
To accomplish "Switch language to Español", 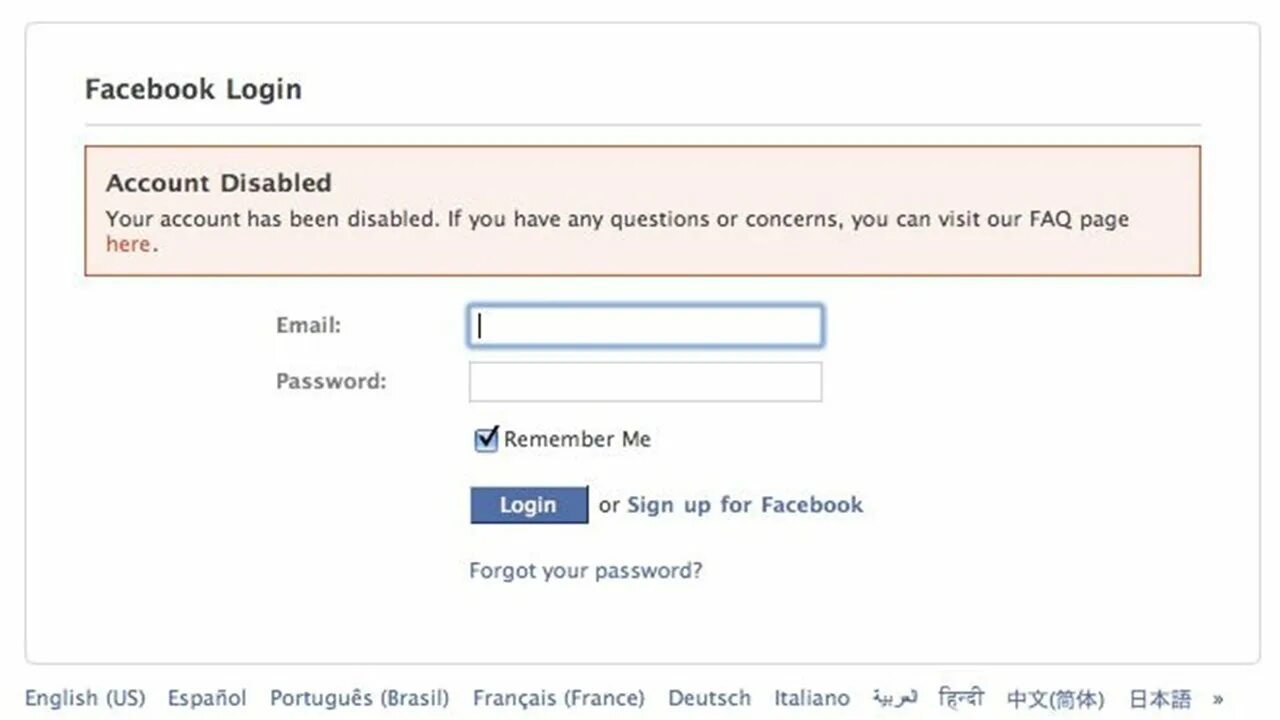I will coord(207,698).
